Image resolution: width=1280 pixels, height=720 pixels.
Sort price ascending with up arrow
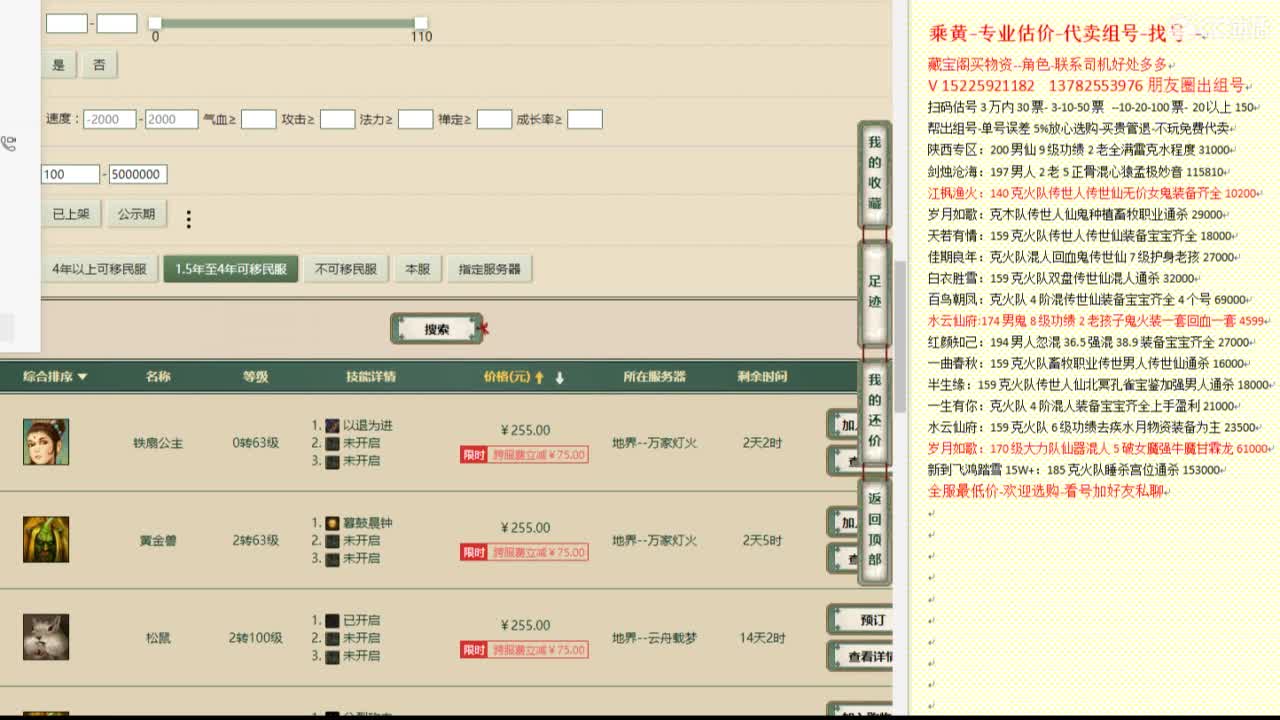click(x=539, y=377)
